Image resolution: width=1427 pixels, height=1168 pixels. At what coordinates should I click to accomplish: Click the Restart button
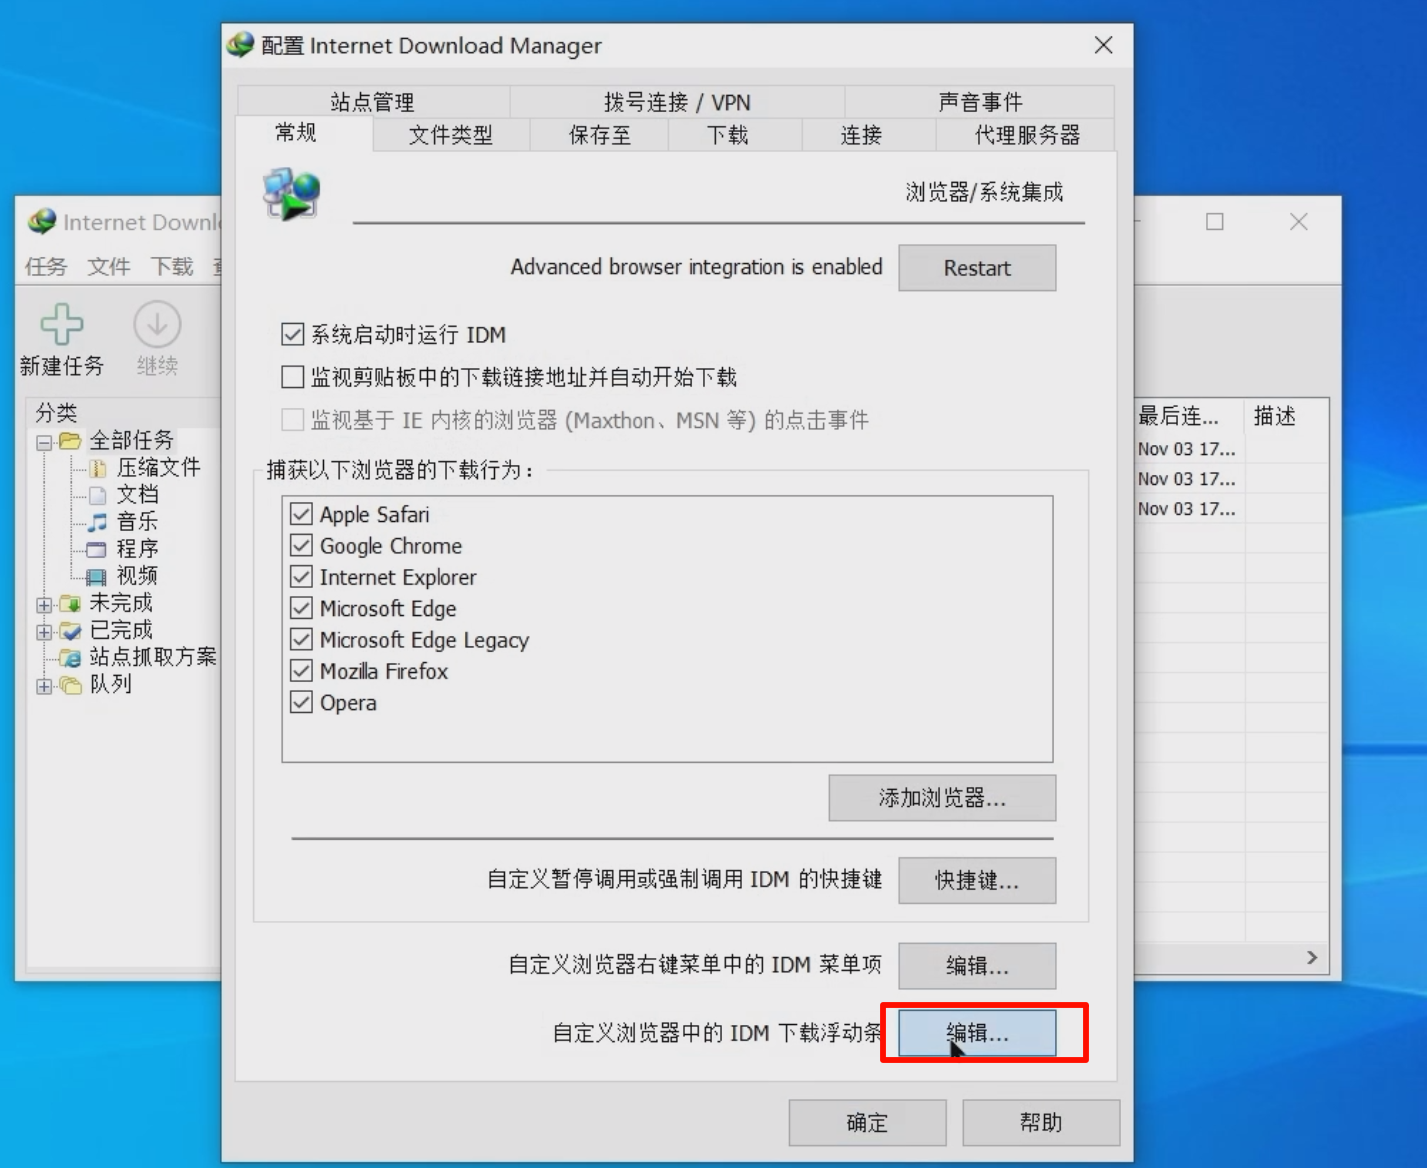tap(977, 268)
